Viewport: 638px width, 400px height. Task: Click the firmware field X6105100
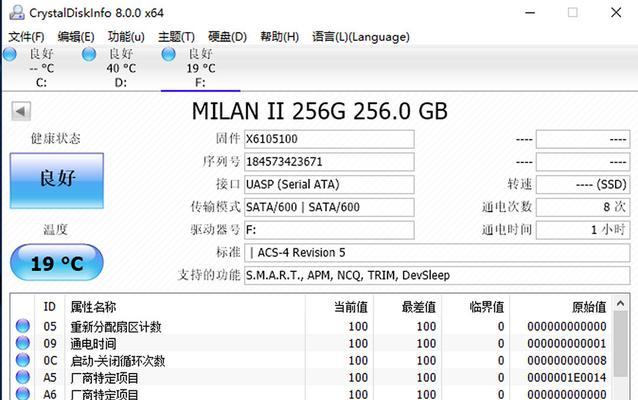[x=329, y=139]
